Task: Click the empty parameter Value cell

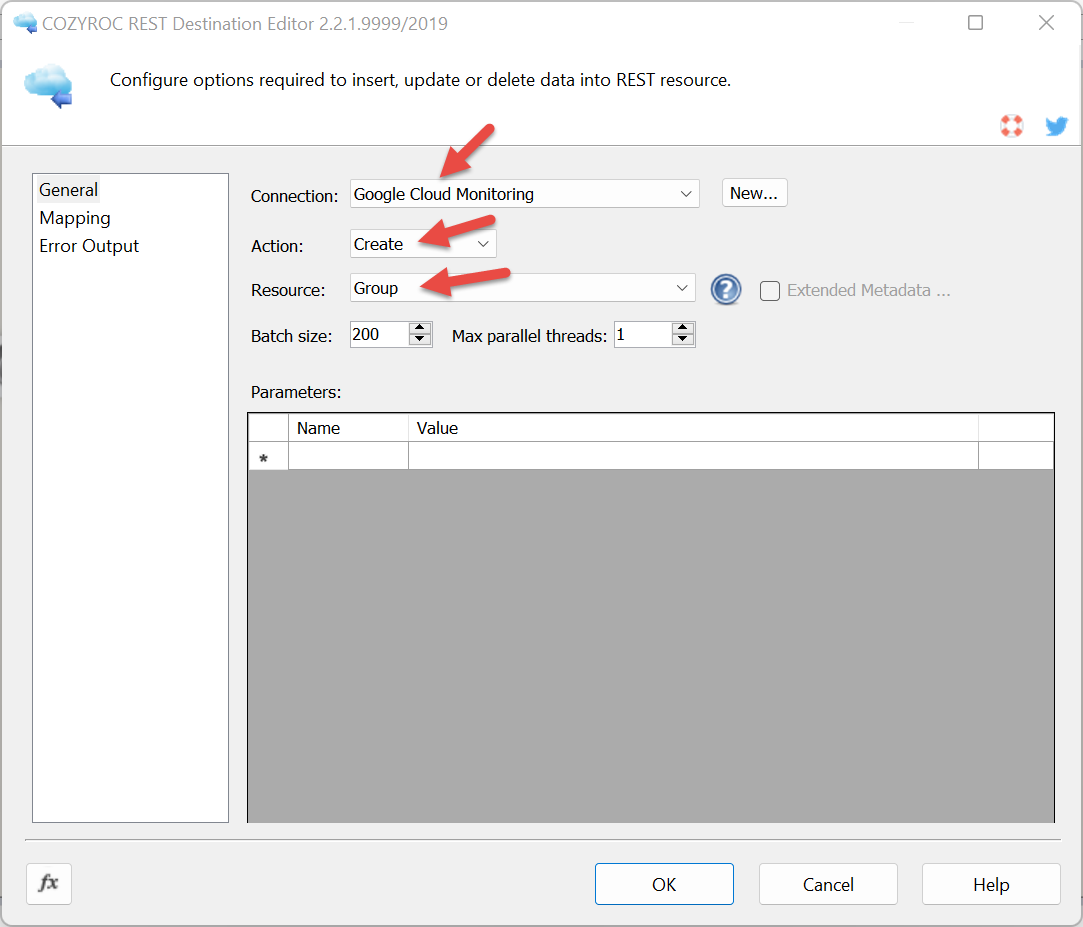Action: 693,457
